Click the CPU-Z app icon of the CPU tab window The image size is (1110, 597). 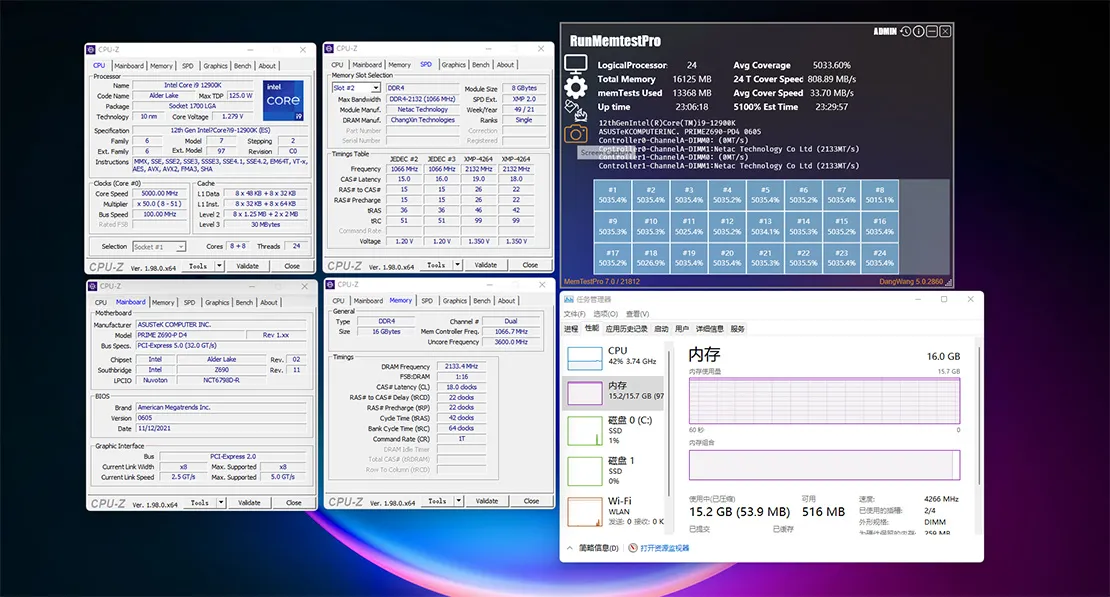(x=91, y=50)
